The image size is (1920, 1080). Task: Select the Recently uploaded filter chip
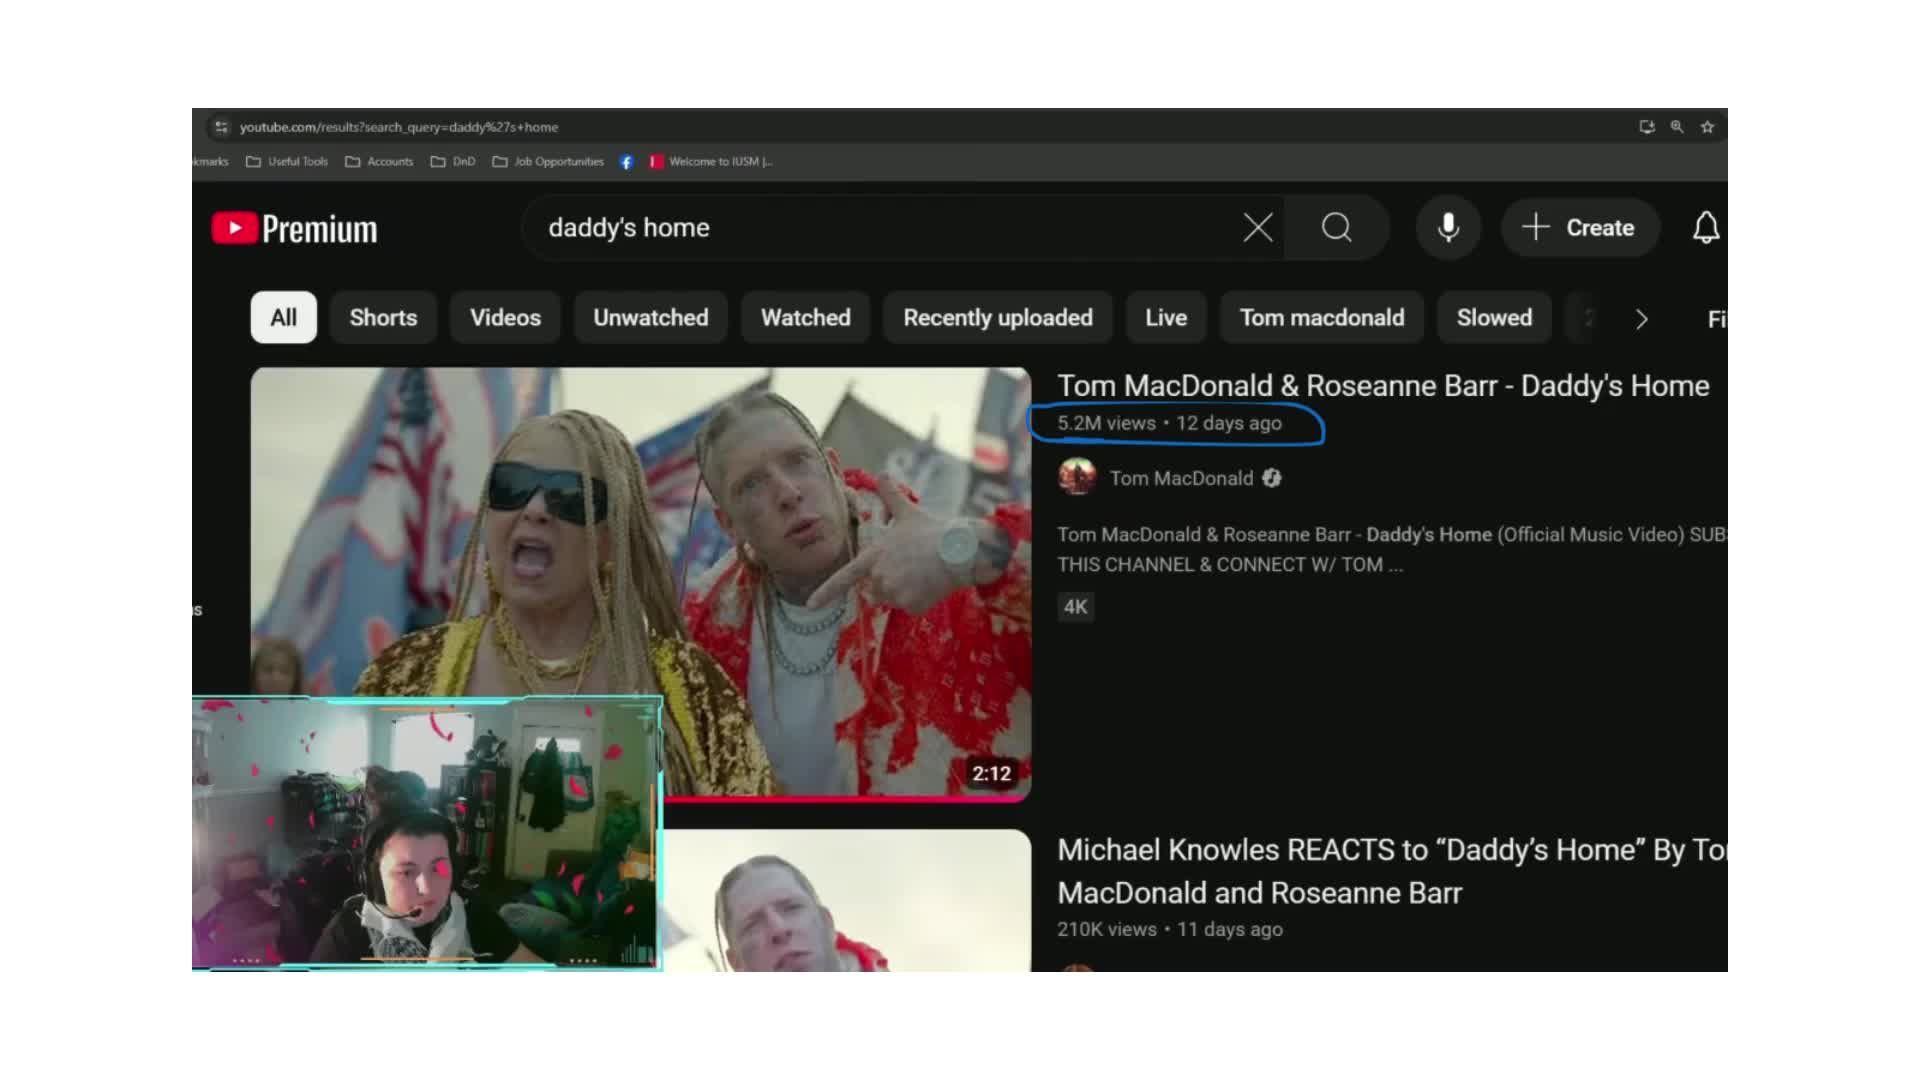click(x=997, y=318)
